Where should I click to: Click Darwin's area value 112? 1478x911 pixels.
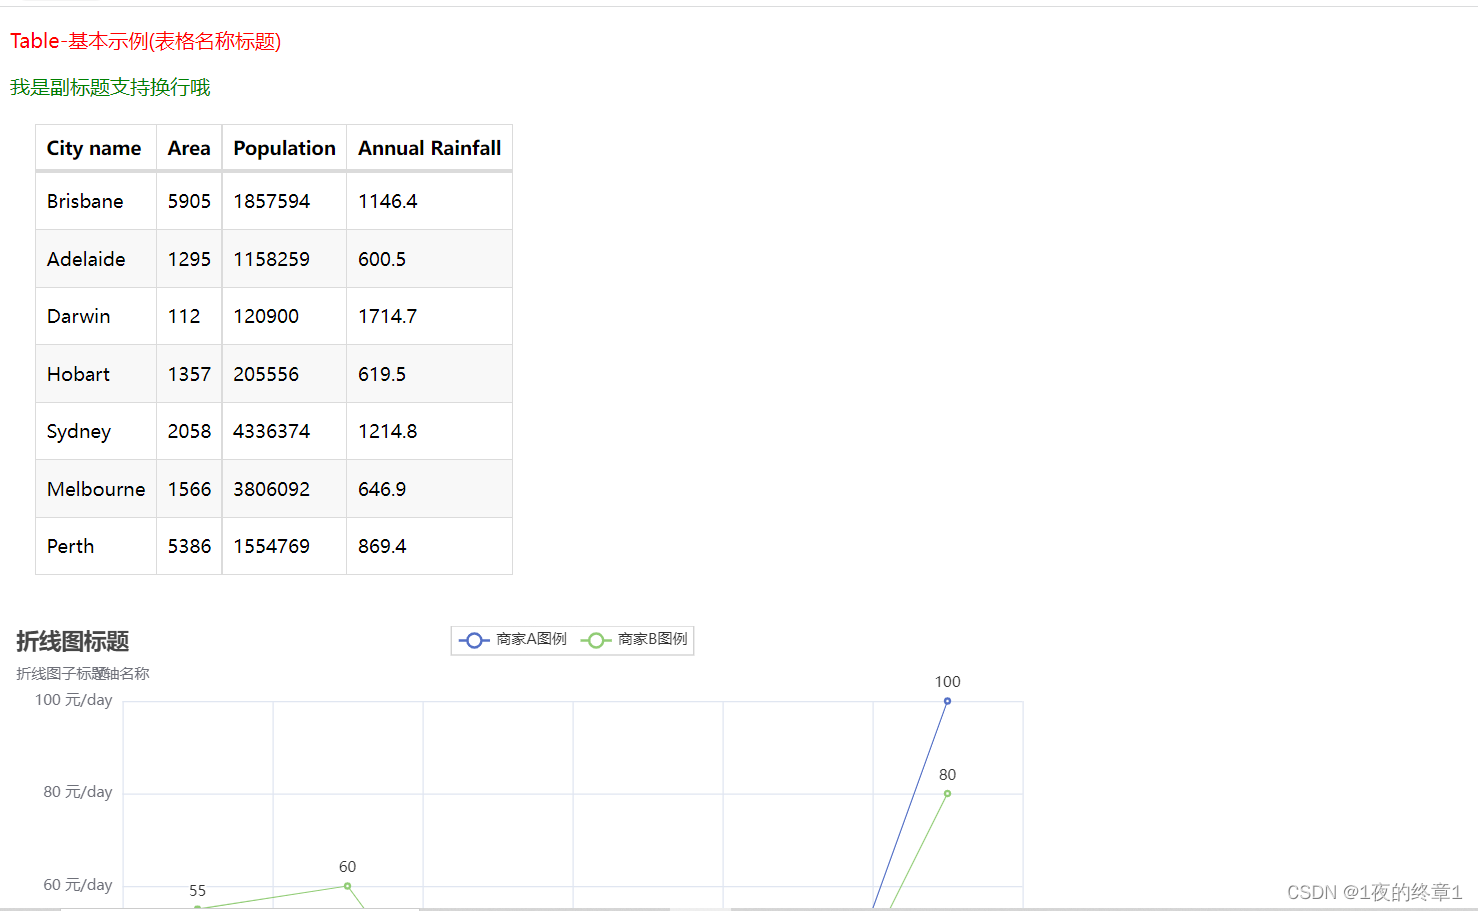point(189,316)
